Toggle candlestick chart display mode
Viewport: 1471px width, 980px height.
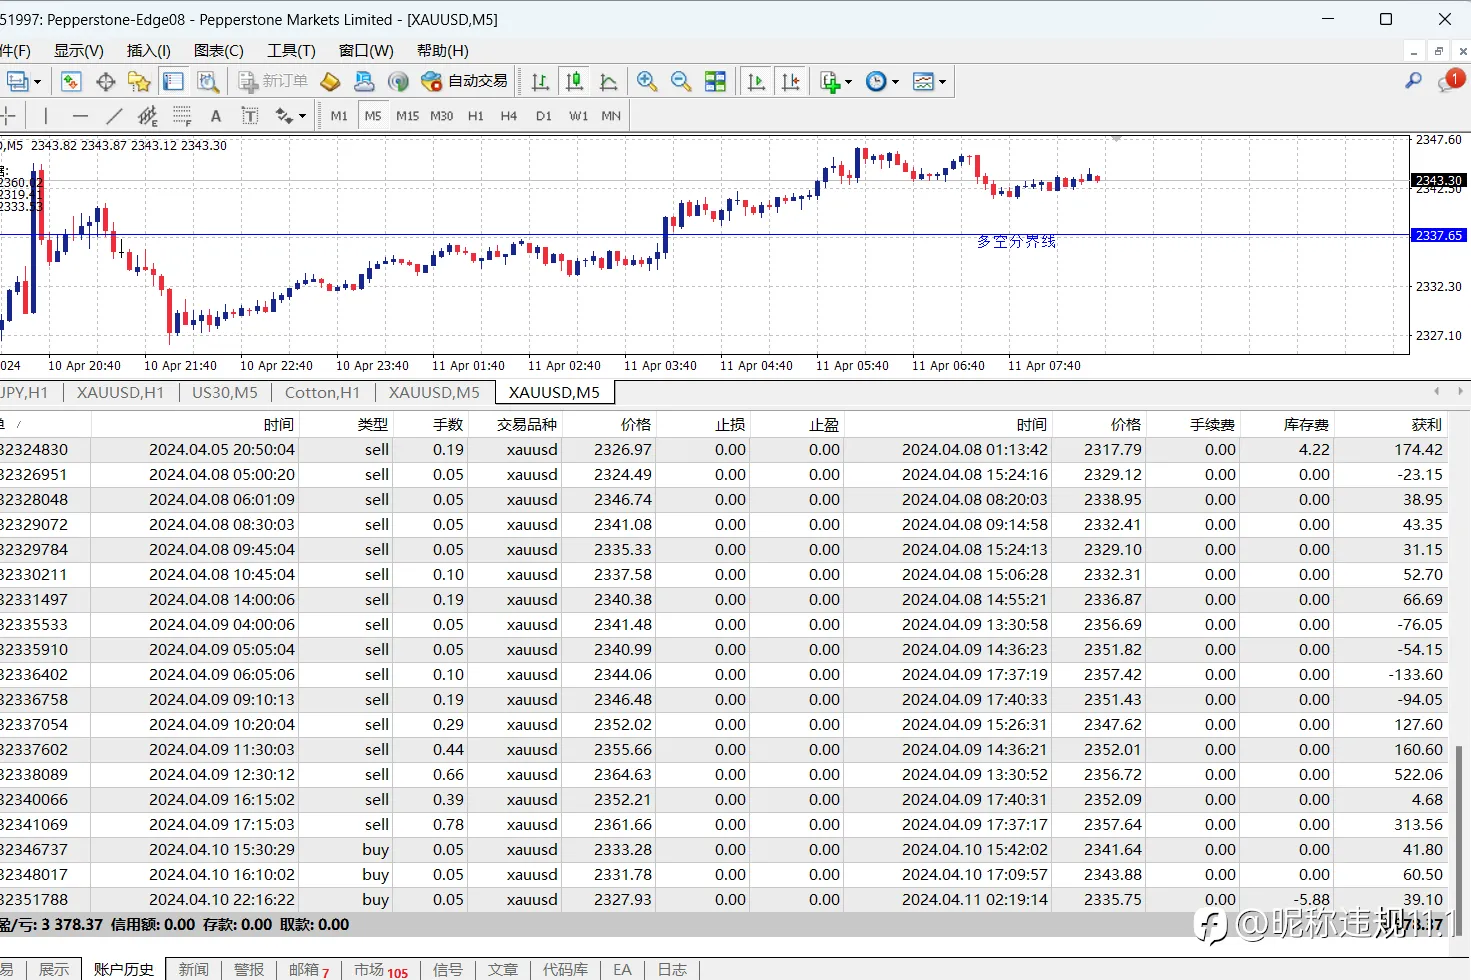click(x=574, y=82)
